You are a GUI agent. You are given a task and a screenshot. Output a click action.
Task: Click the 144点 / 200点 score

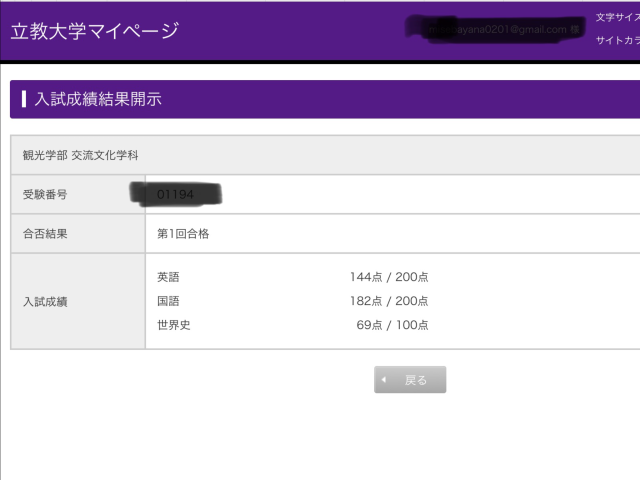389,277
